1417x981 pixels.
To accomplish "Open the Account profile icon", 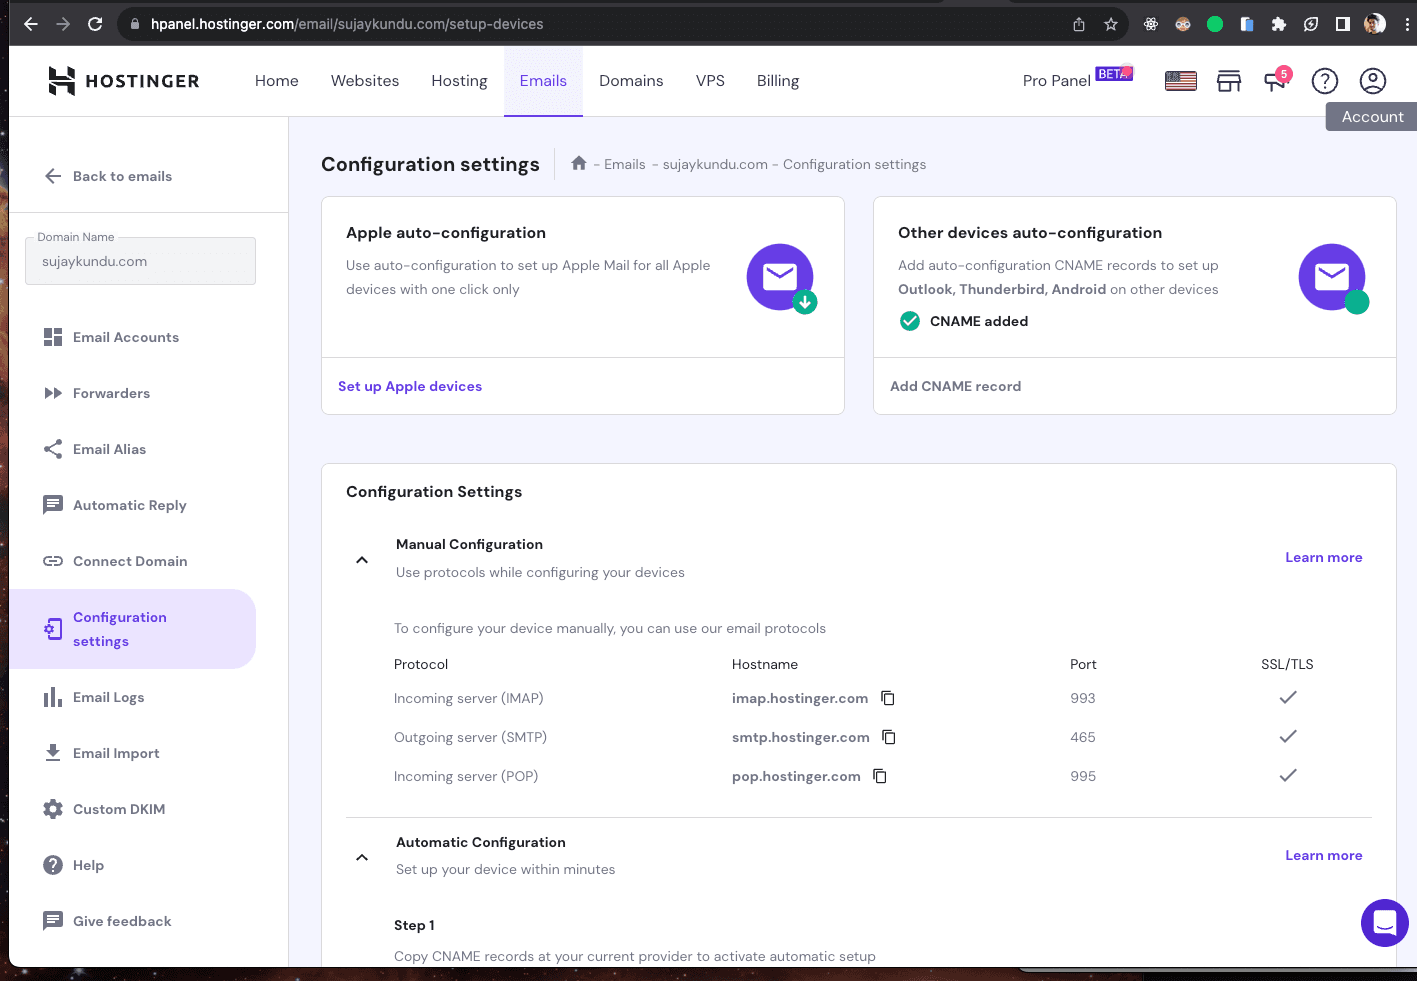I will pos(1372,81).
